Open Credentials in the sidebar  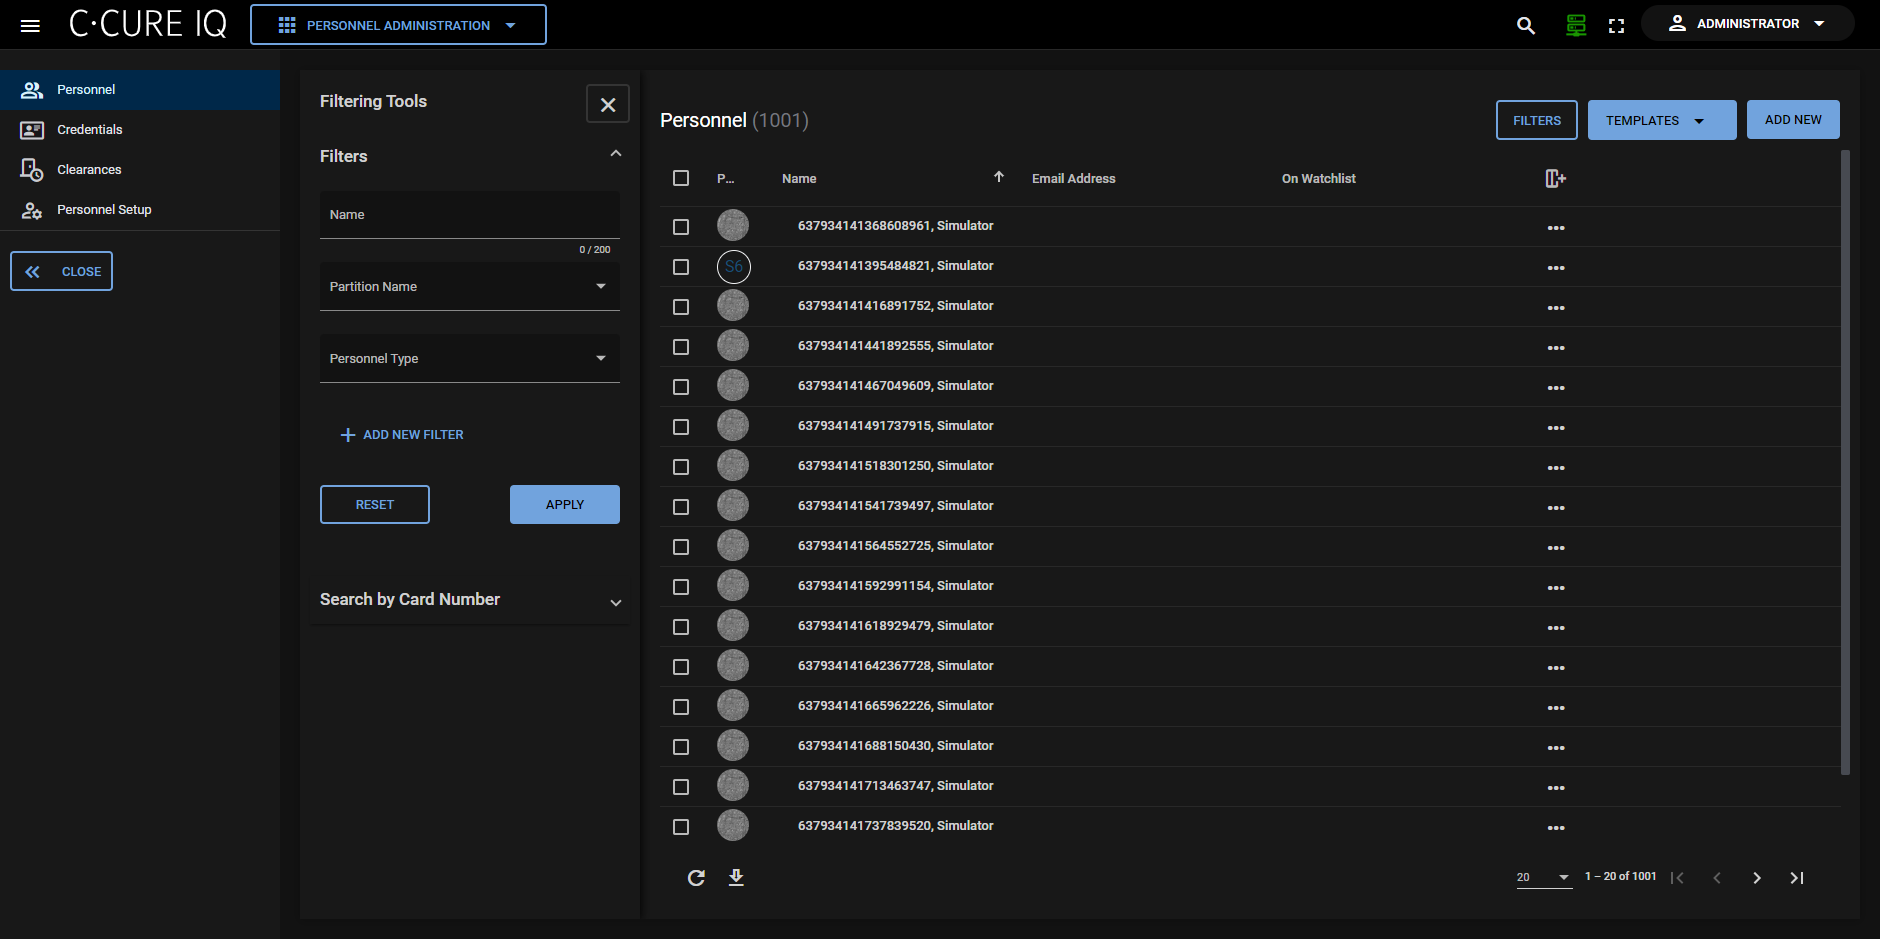click(x=89, y=130)
